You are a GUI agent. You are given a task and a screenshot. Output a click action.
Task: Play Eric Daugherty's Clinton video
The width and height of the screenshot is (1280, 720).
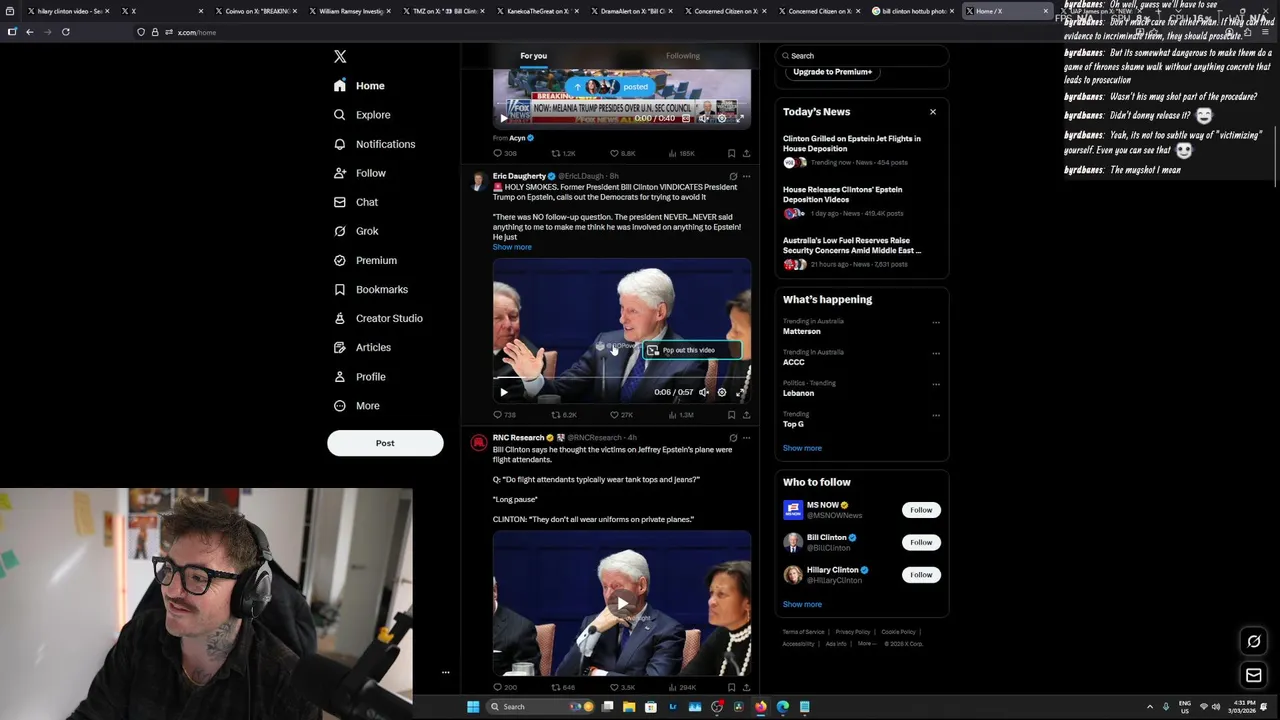pyautogui.click(x=503, y=392)
